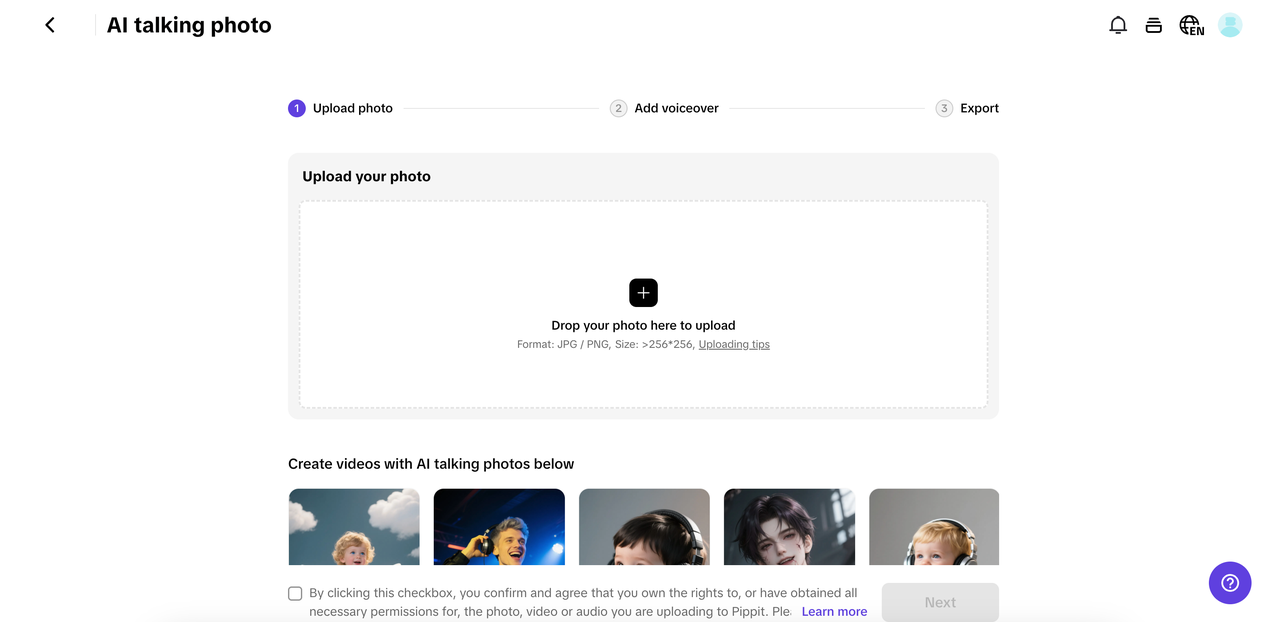Follow the Learn more link
1280x622 pixels.
[x=834, y=611]
